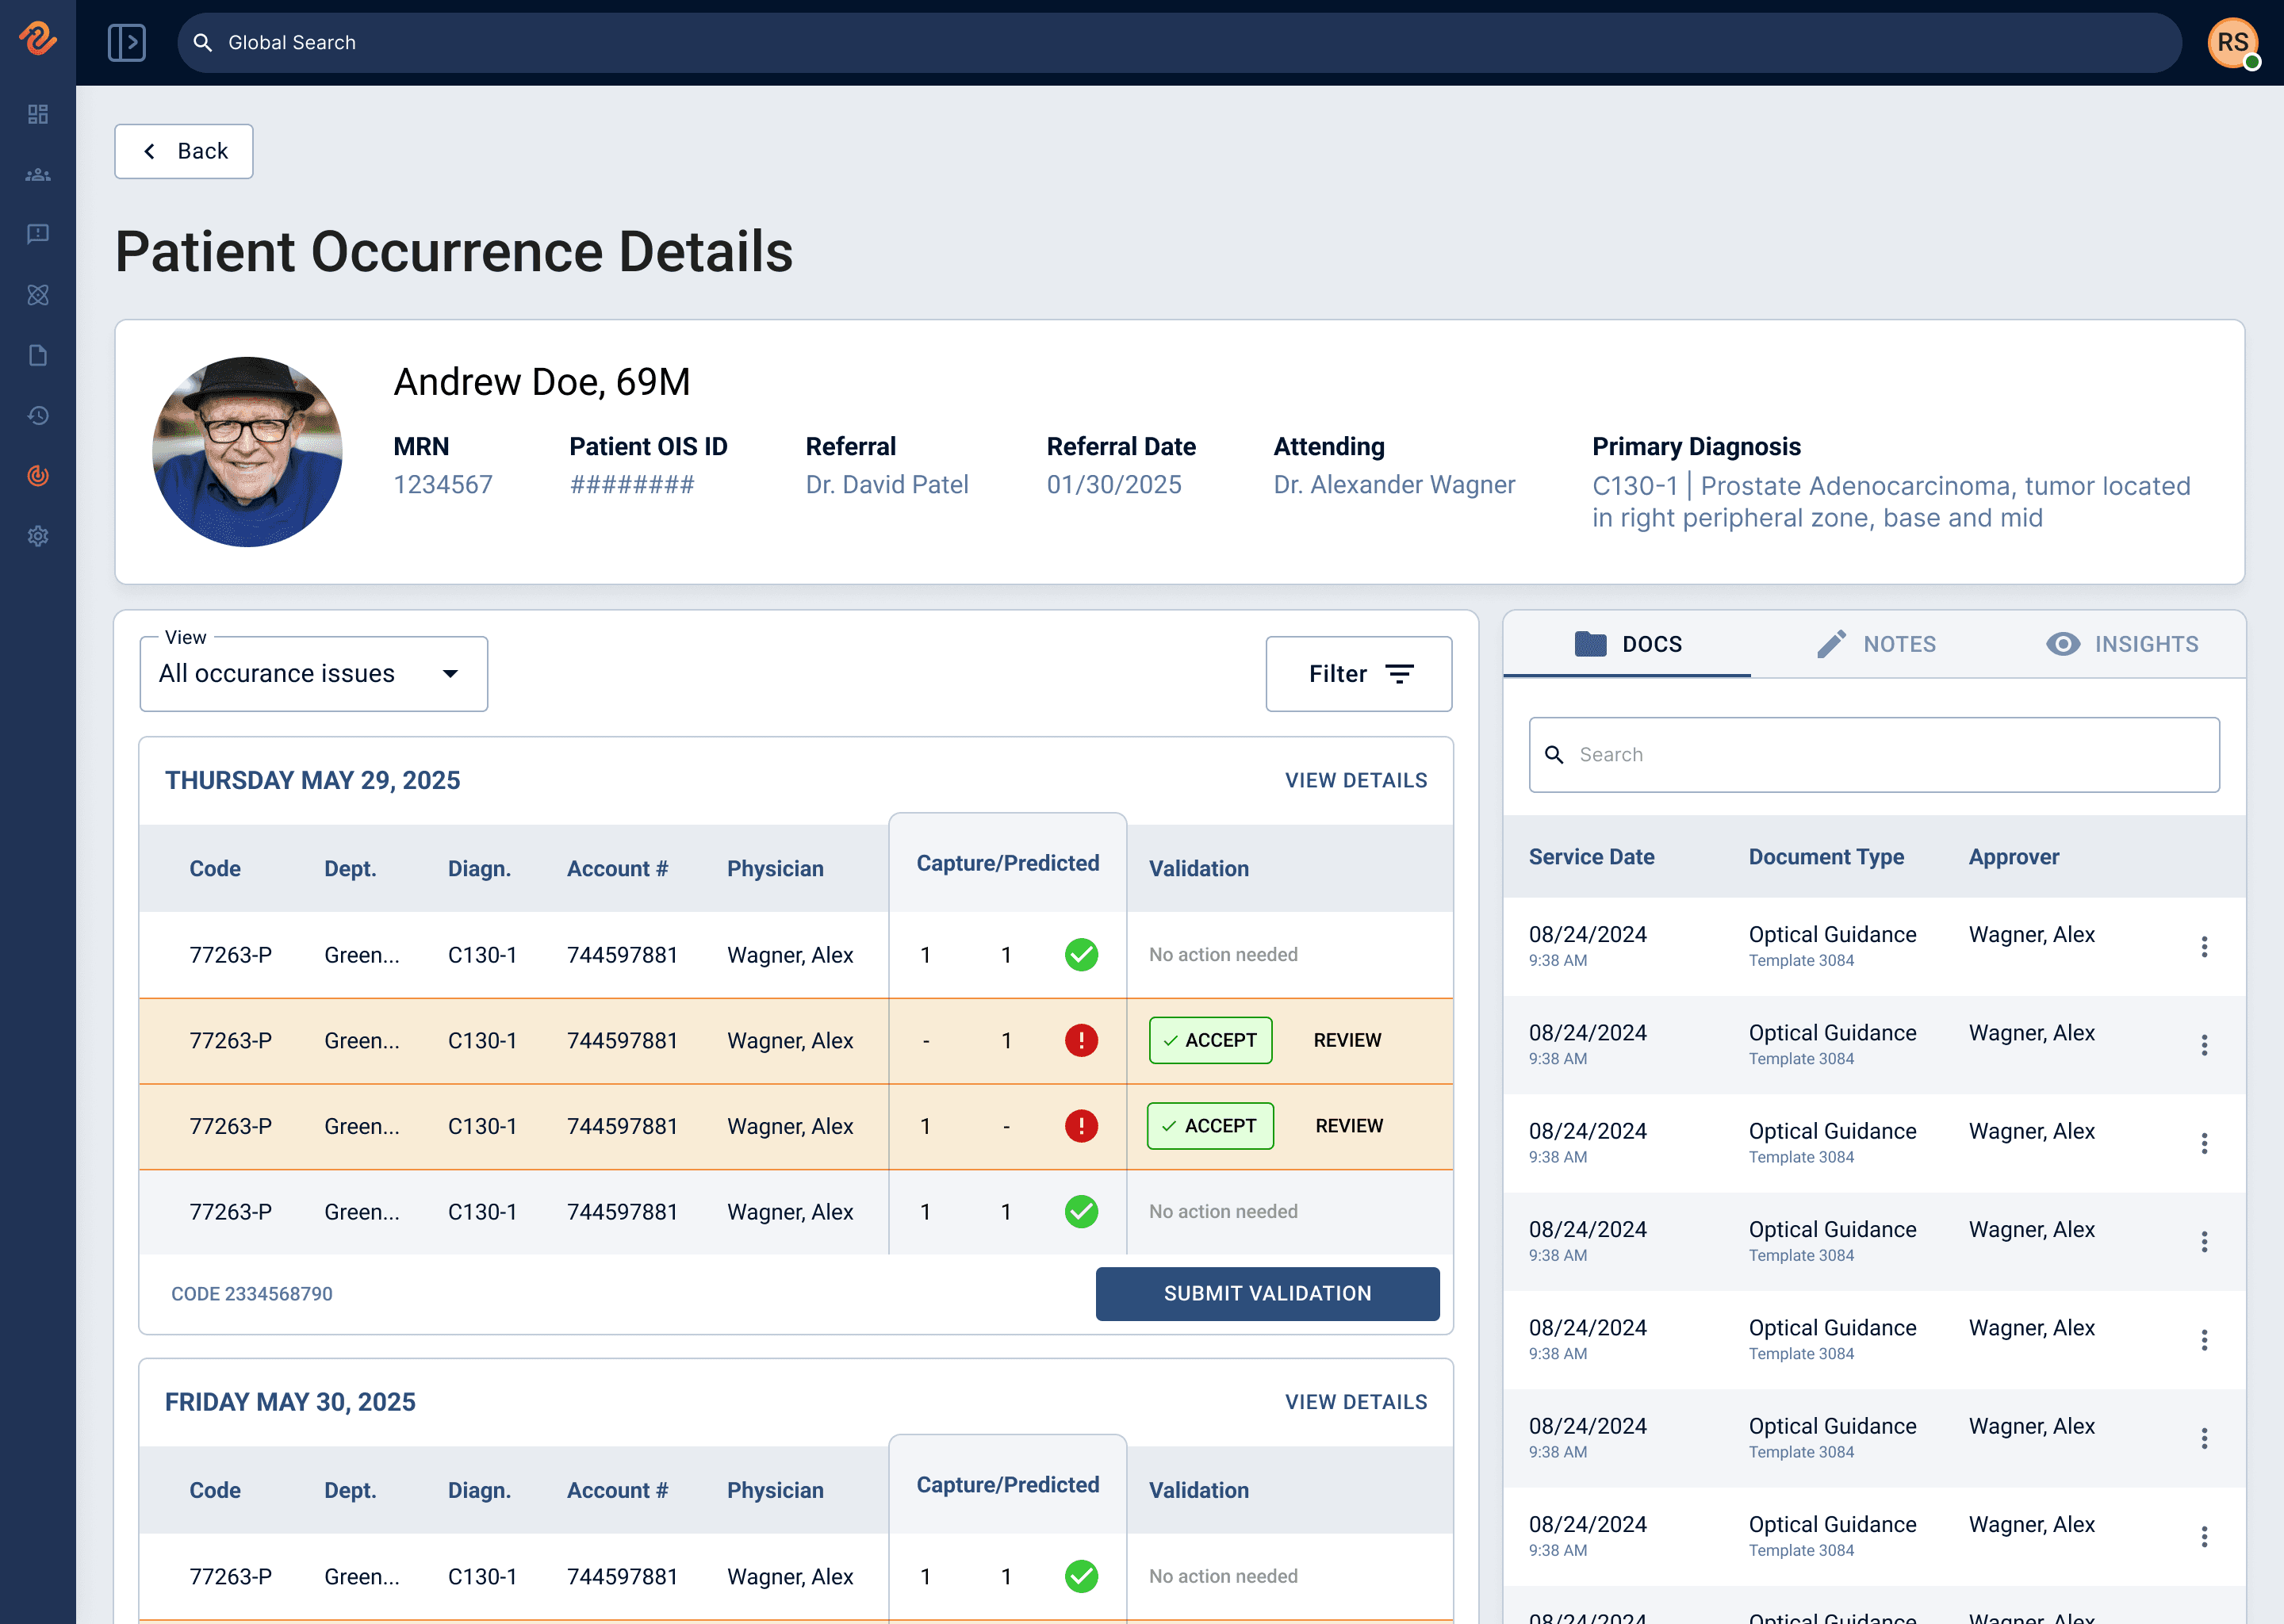Image resolution: width=2284 pixels, height=1624 pixels.
Task: Switch to the Insights tab
Action: [x=2122, y=644]
